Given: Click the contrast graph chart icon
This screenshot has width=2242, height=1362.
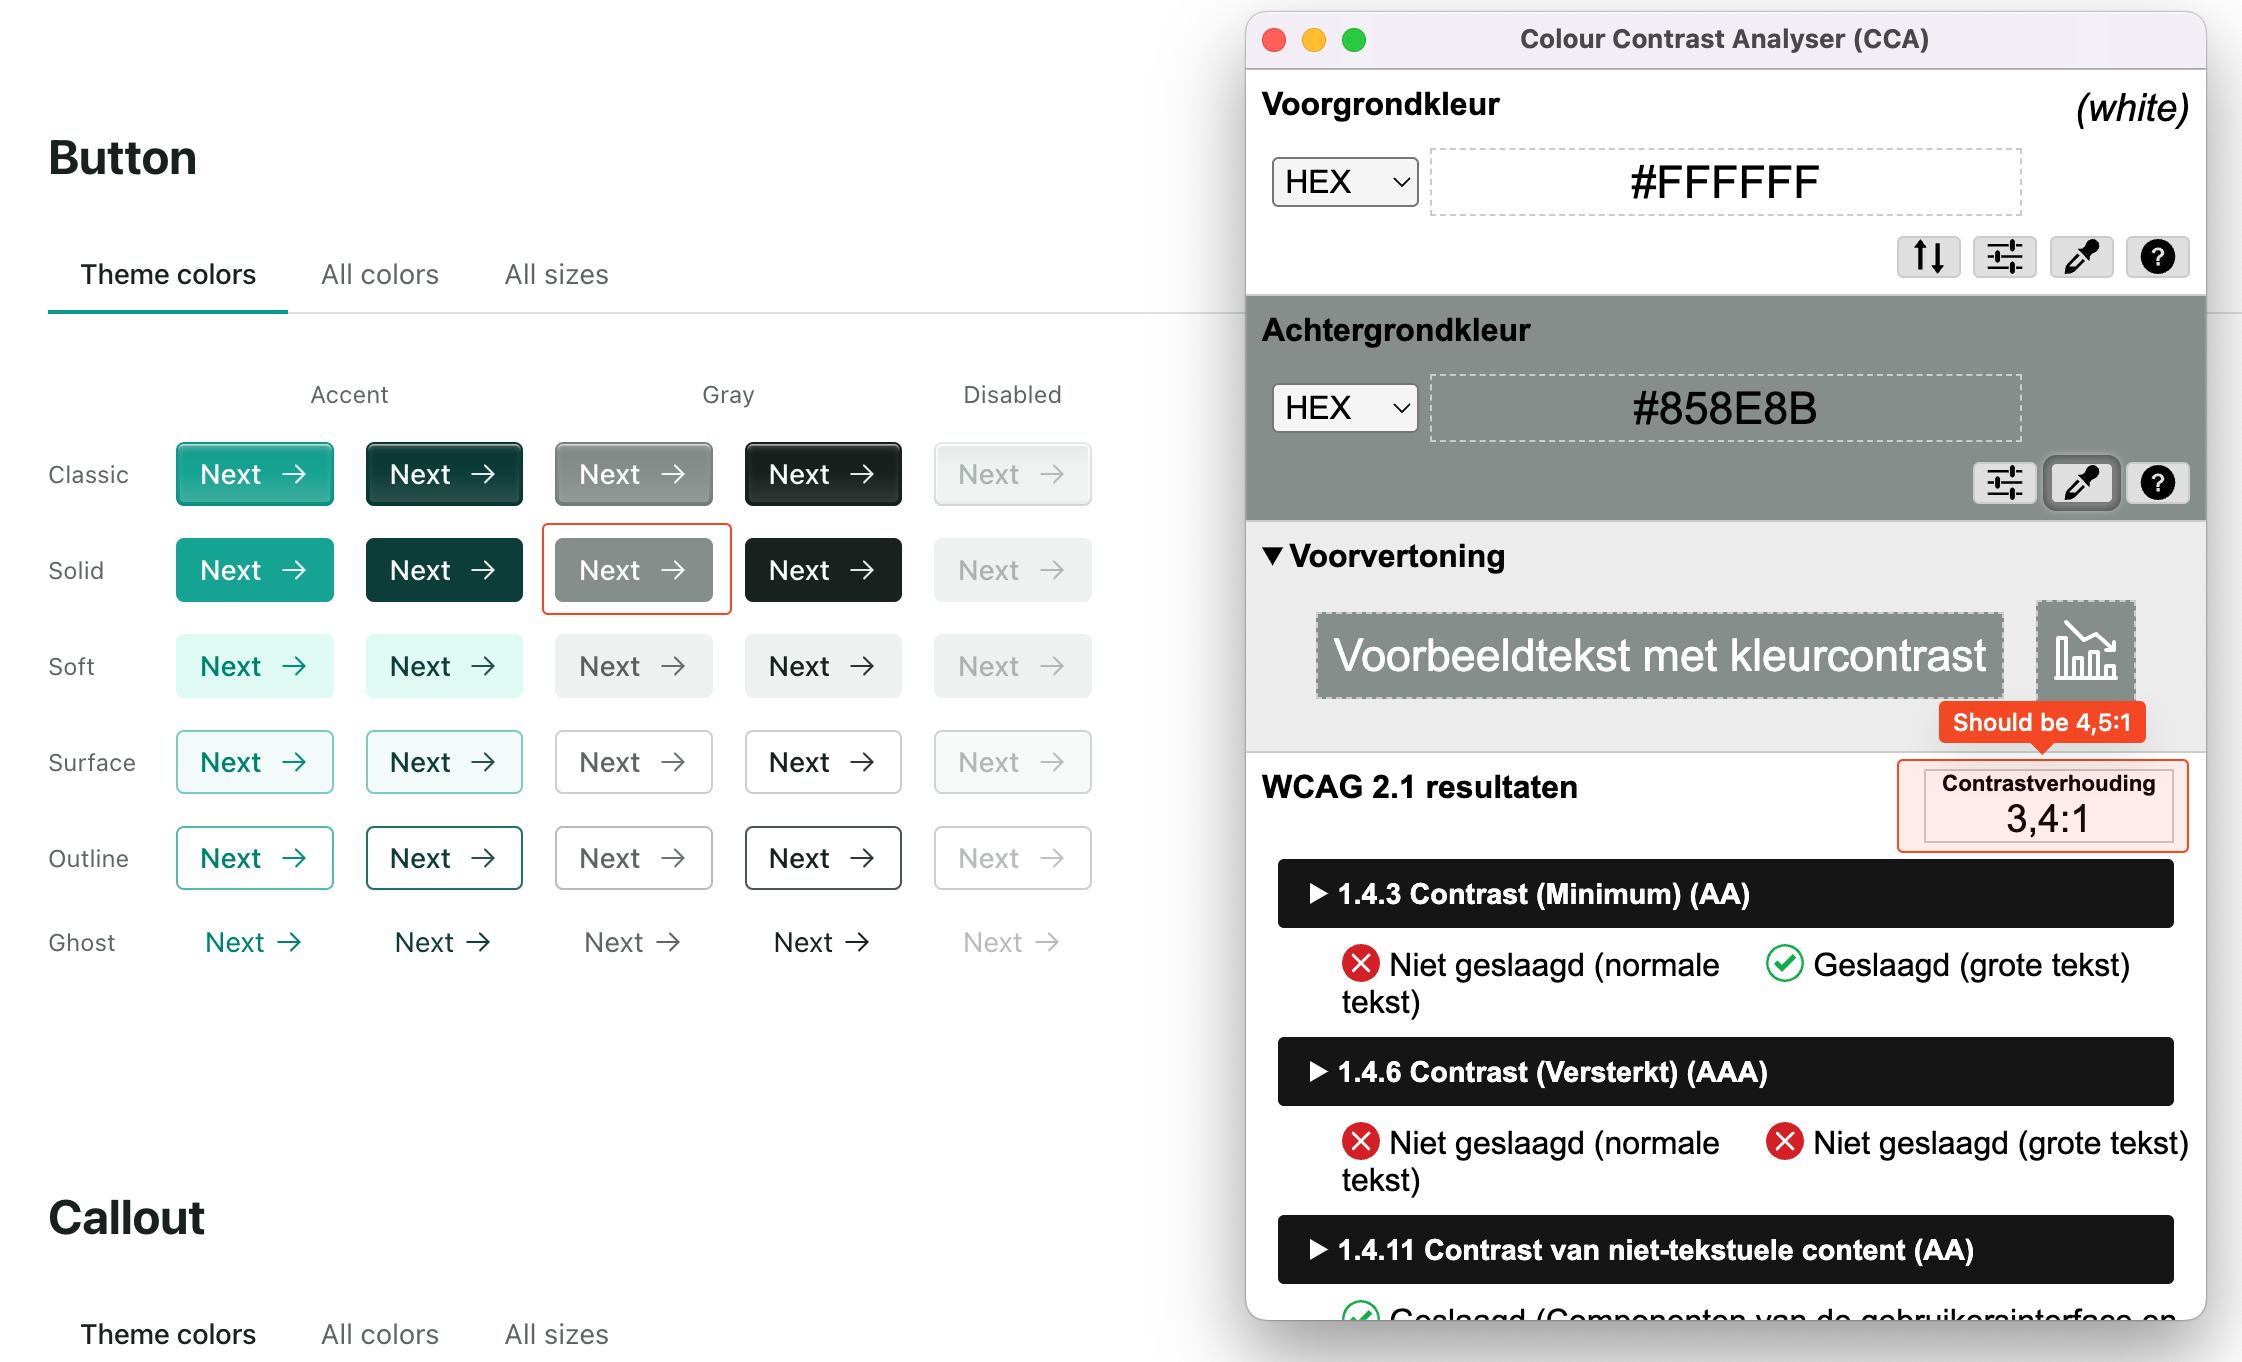Looking at the screenshot, I should coord(2084,653).
